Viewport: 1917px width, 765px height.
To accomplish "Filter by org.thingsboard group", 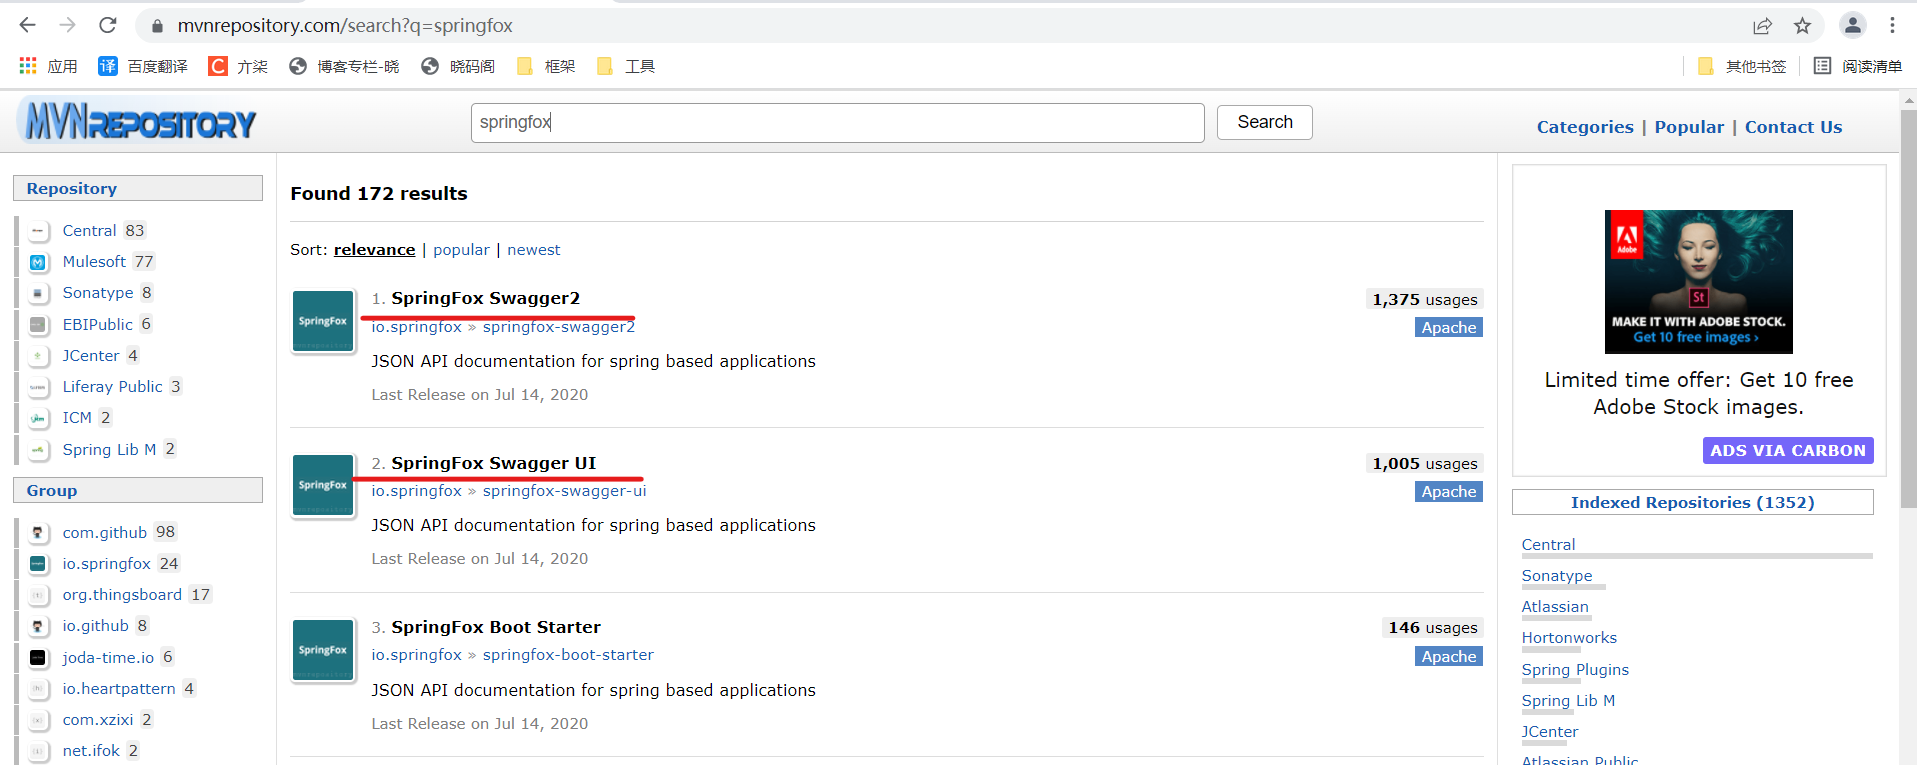I will point(122,595).
